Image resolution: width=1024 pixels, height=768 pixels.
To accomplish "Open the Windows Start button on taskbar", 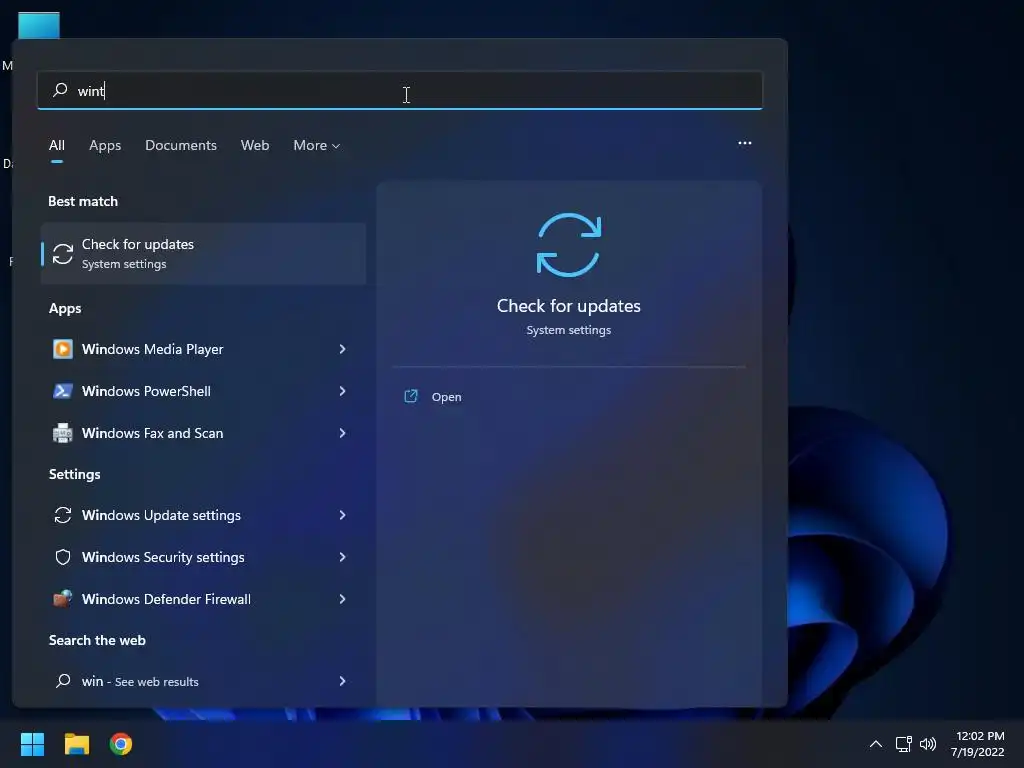I will 32,744.
